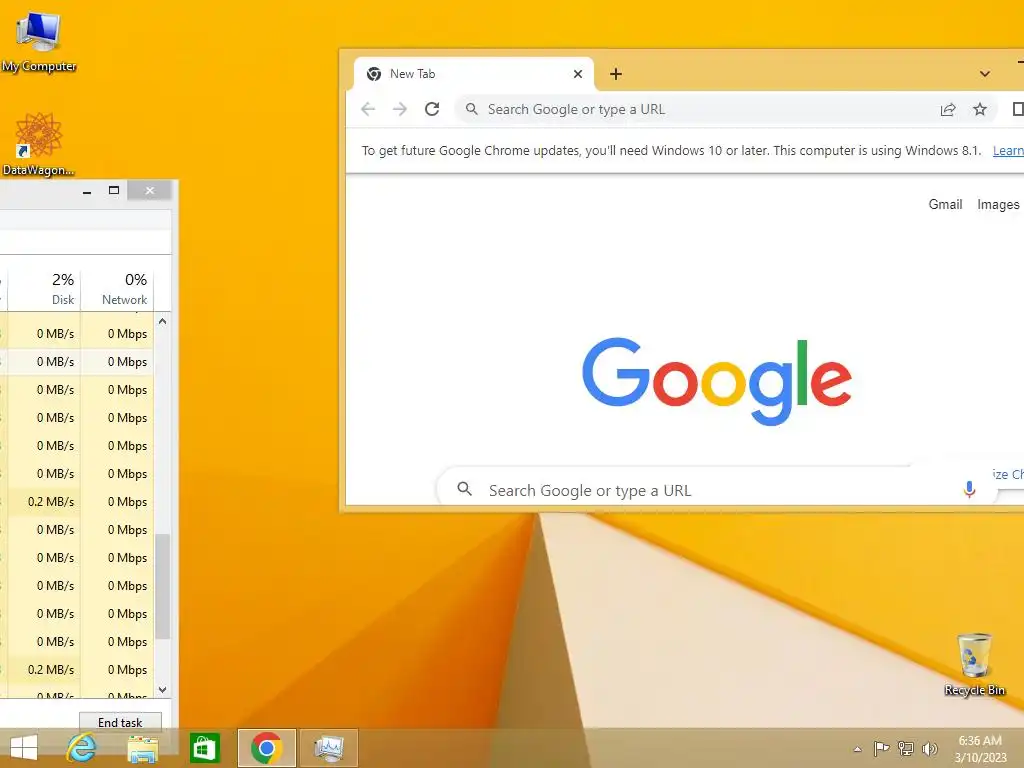This screenshot has height=768, width=1024.
Task: Open the DataWagon desktop shortcut
Action: pyautogui.click(x=38, y=144)
